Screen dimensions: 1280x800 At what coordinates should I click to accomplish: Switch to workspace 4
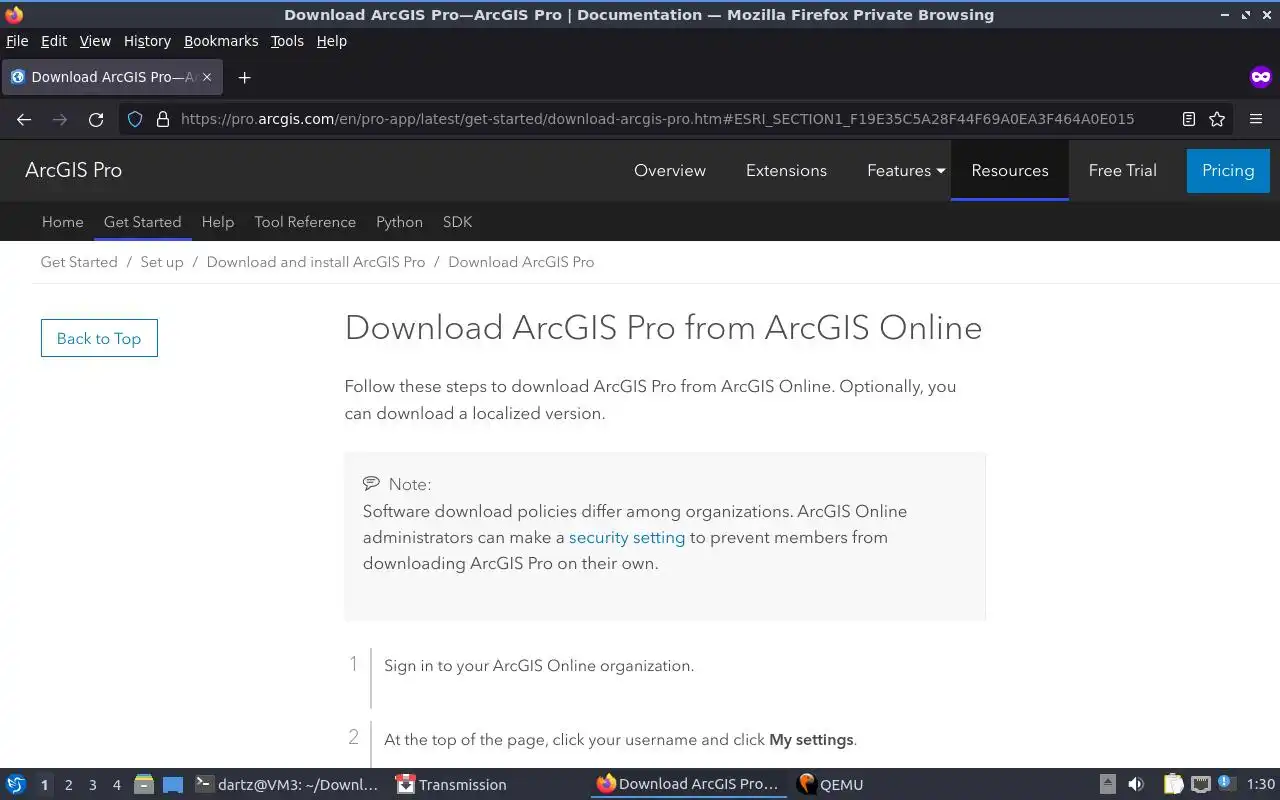tap(116, 785)
